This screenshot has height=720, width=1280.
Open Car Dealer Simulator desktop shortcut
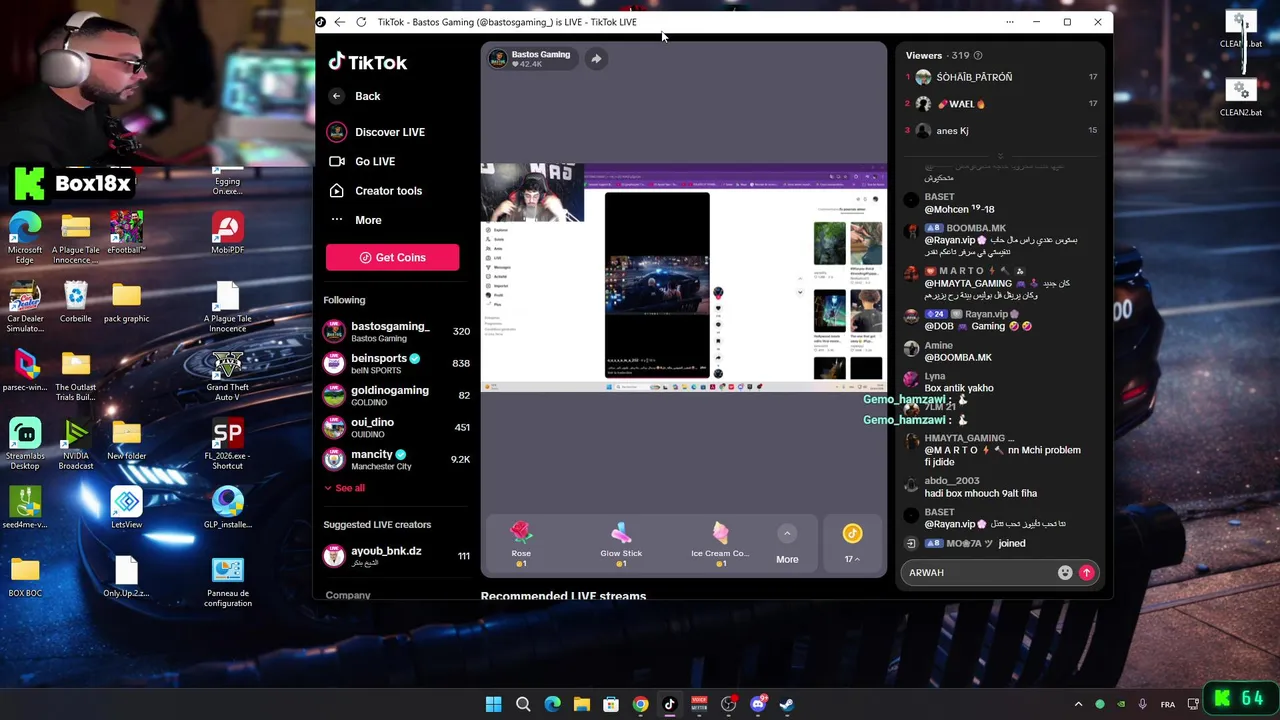[x=25, y=308]
